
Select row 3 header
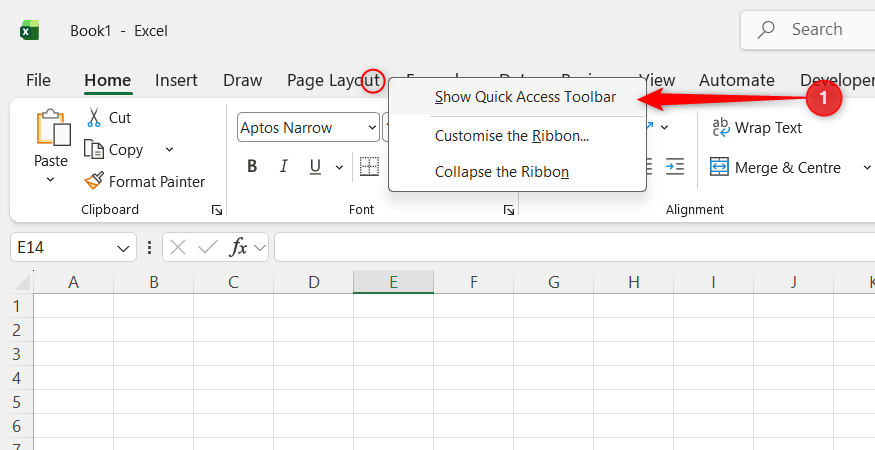tap(17, 354)
